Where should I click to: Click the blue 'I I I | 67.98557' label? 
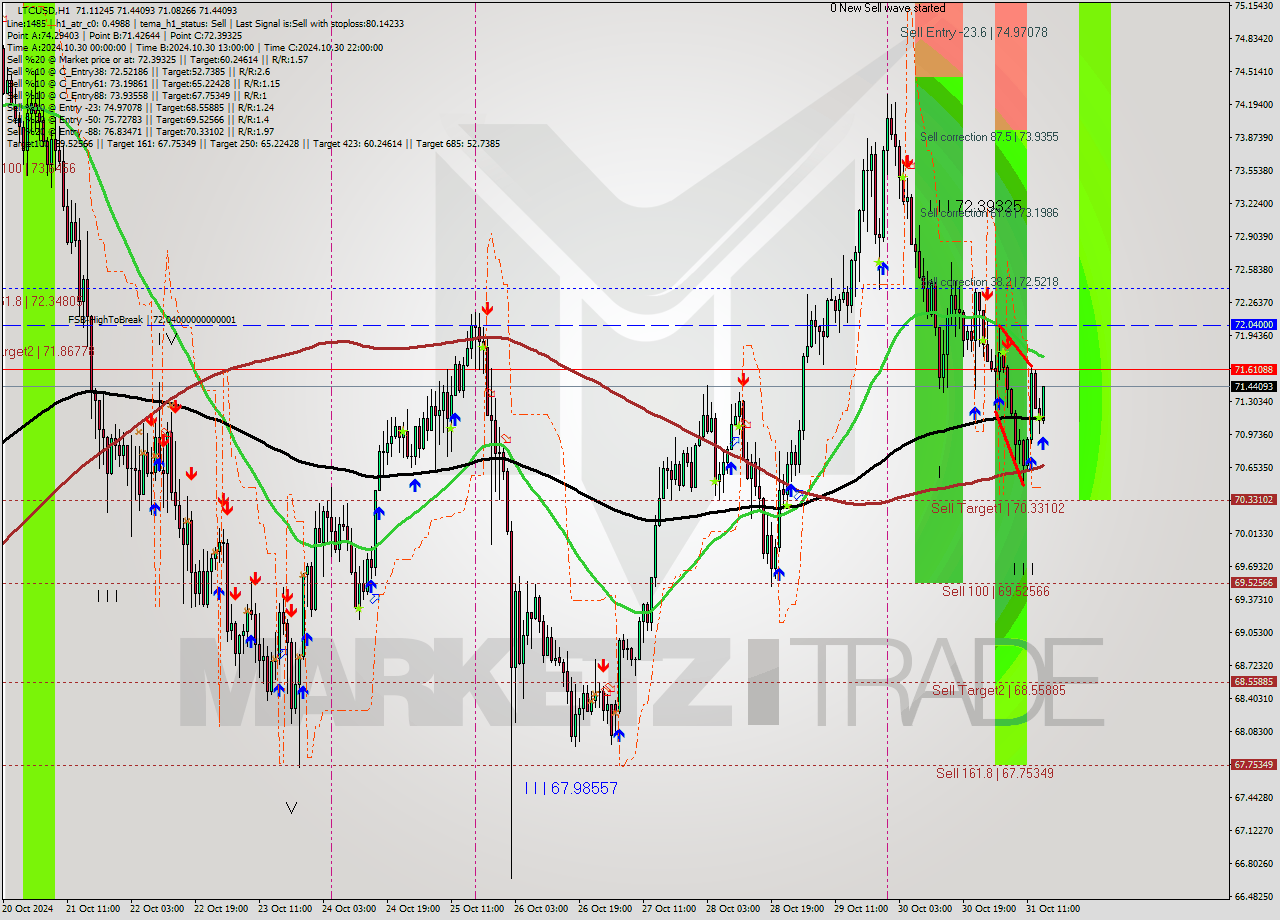point(571,788)
